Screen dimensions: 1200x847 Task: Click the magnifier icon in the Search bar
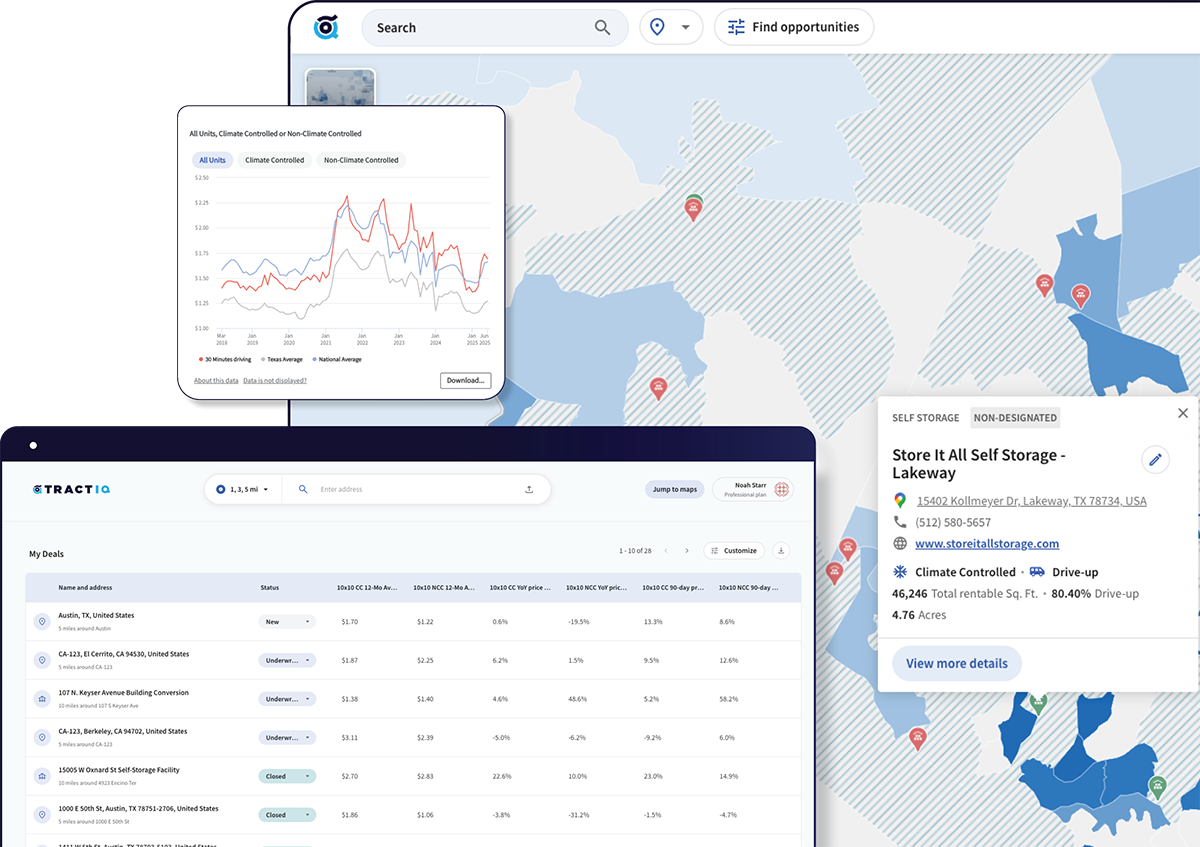pos(602,28)
